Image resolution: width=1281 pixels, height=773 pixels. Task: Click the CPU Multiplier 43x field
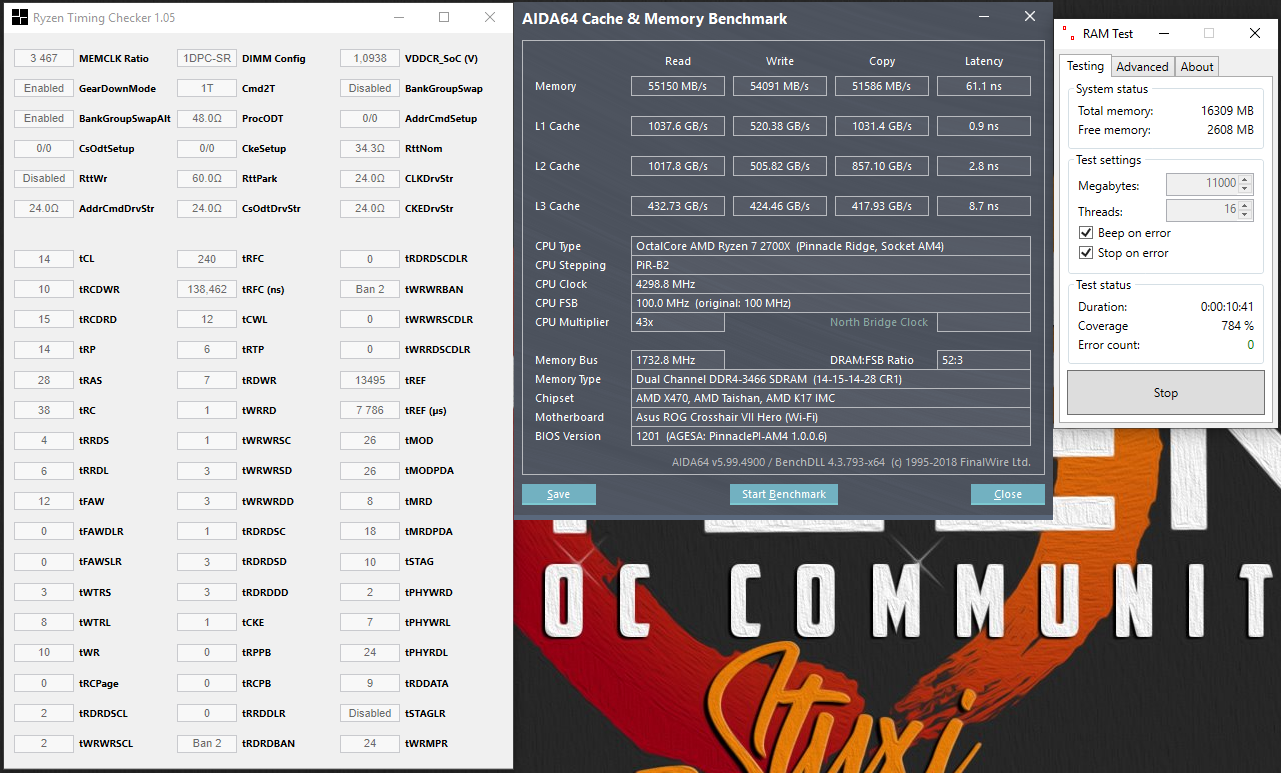(678, 322)
